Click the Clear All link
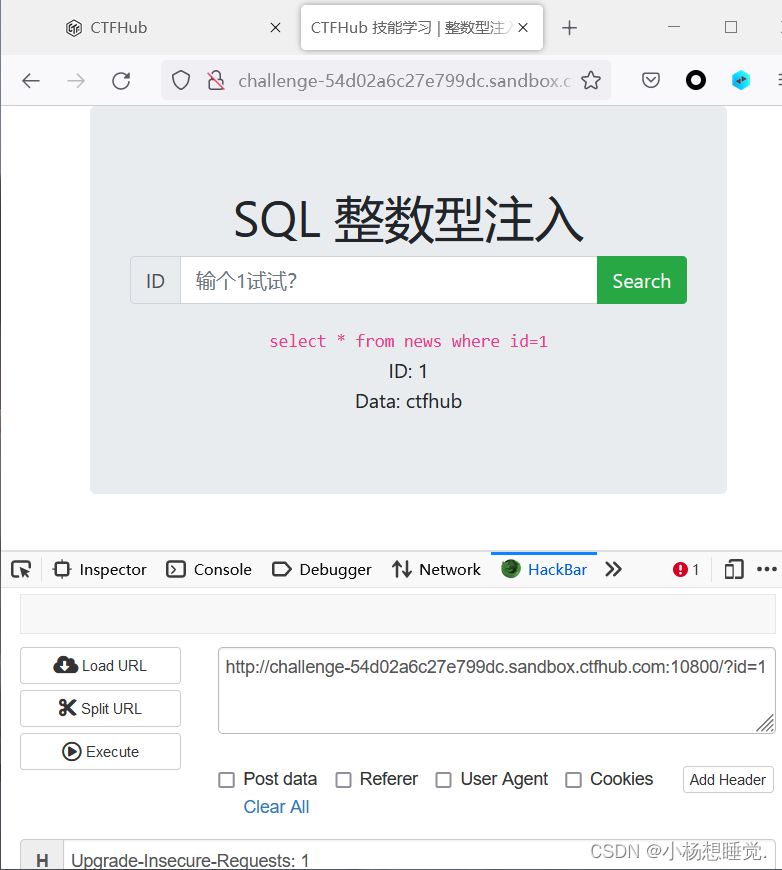 [x=276, y=807]
